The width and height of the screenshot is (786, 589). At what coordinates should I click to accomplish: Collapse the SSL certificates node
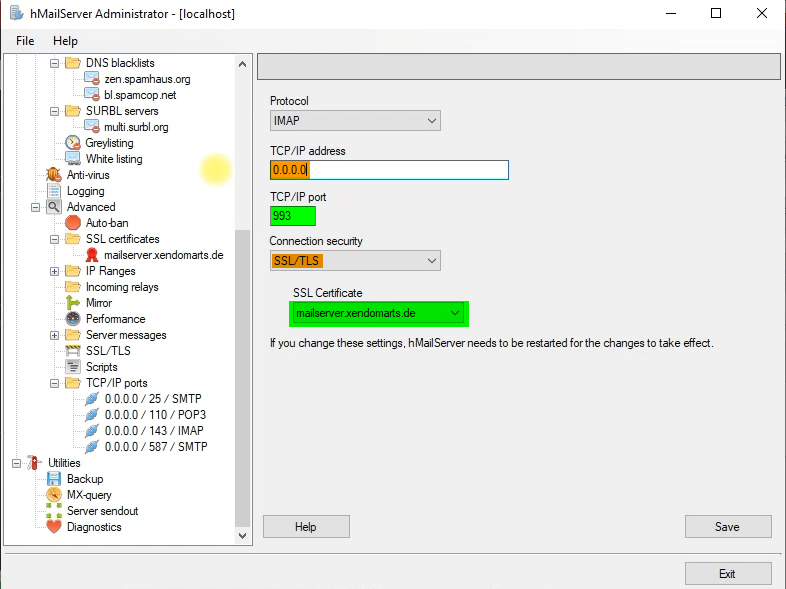(x=54, y=240)
